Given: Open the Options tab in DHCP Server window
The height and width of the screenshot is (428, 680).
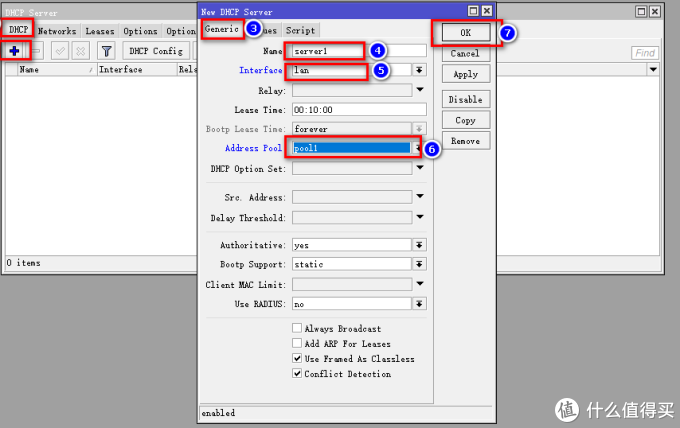Looking at the screenshot, I should 140,31.
